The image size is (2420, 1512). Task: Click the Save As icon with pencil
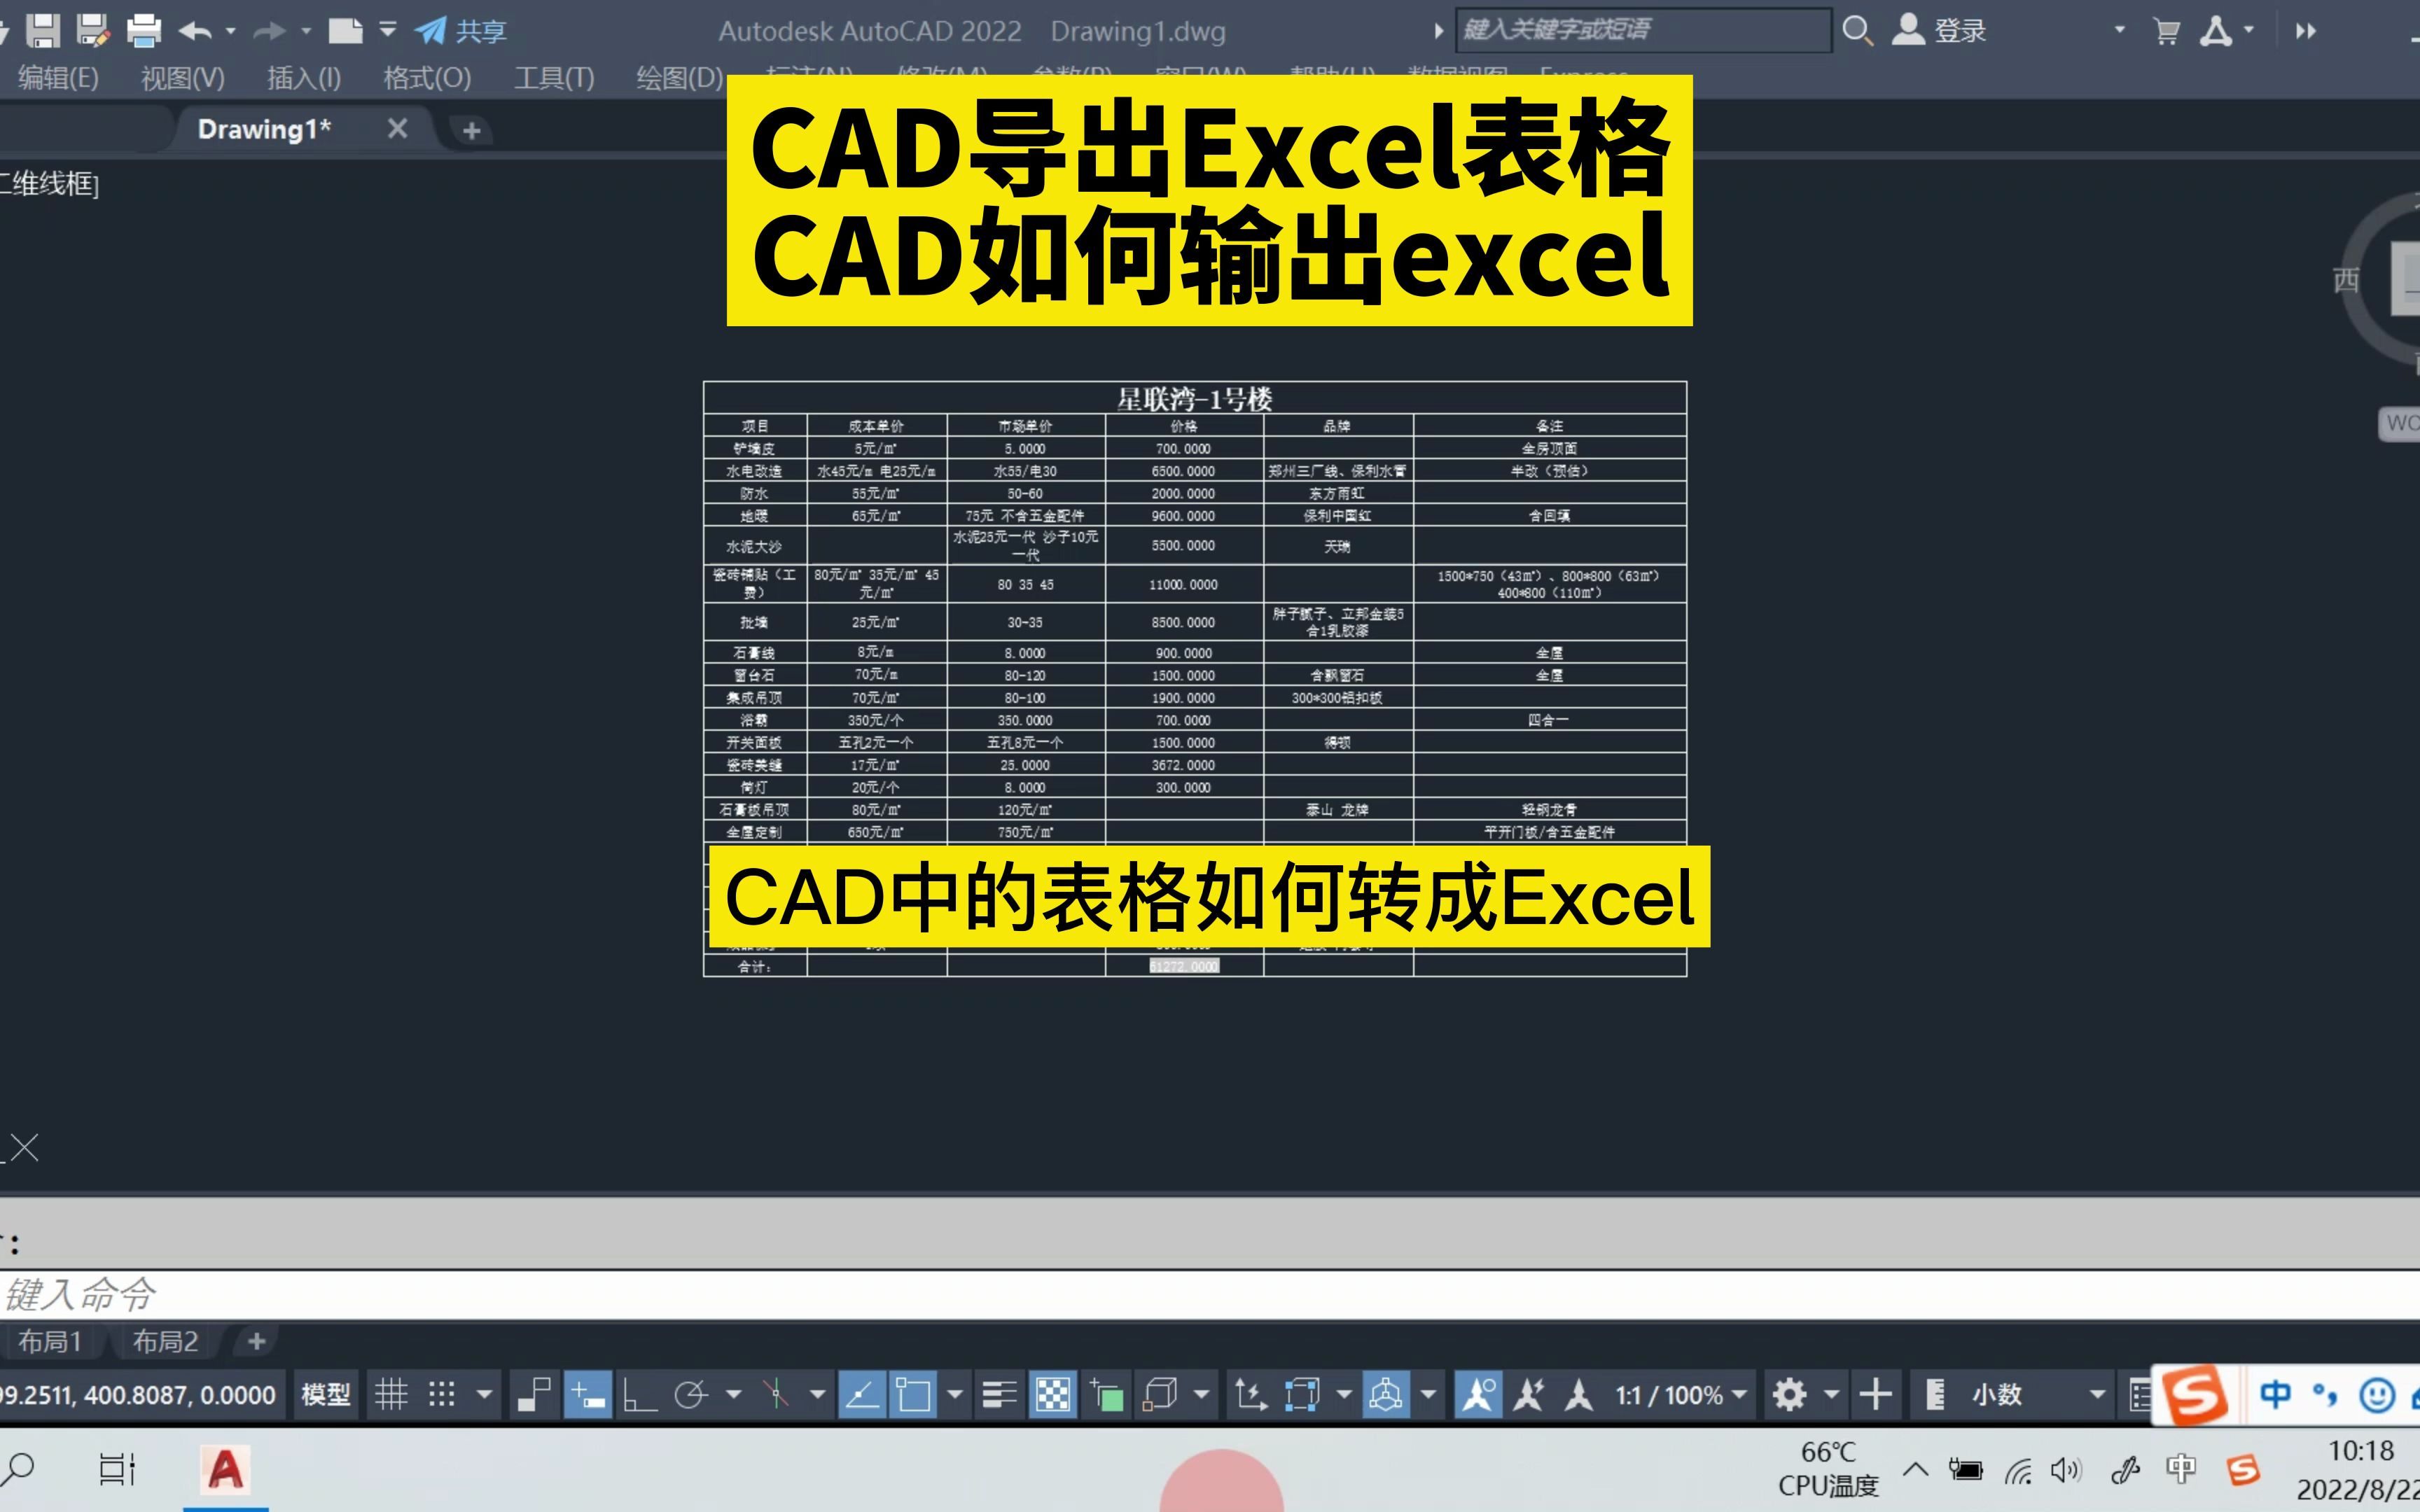[93, 30]
